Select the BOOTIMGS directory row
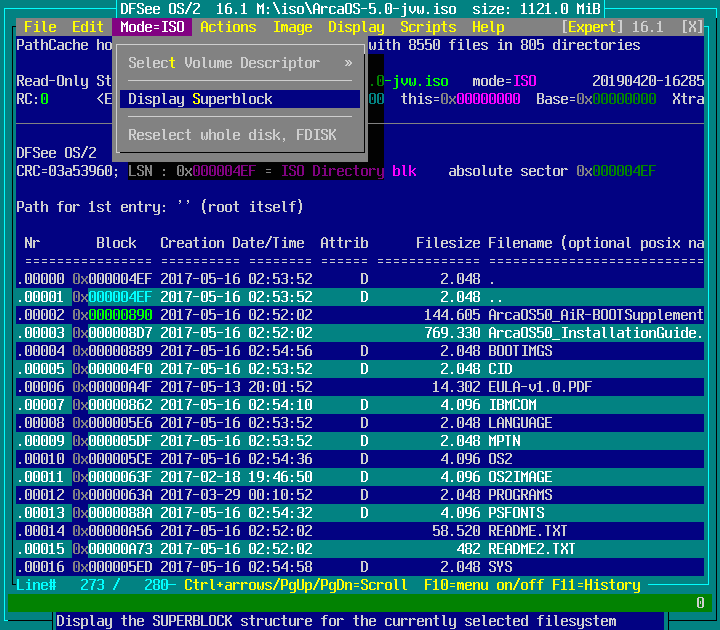The height and width of the screenshot is (630, 720). click(520, 351)
